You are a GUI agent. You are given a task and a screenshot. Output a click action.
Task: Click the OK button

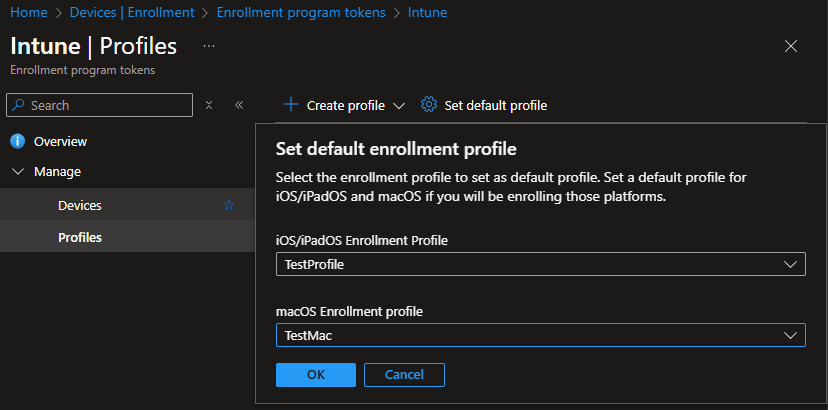coord(316,374)
